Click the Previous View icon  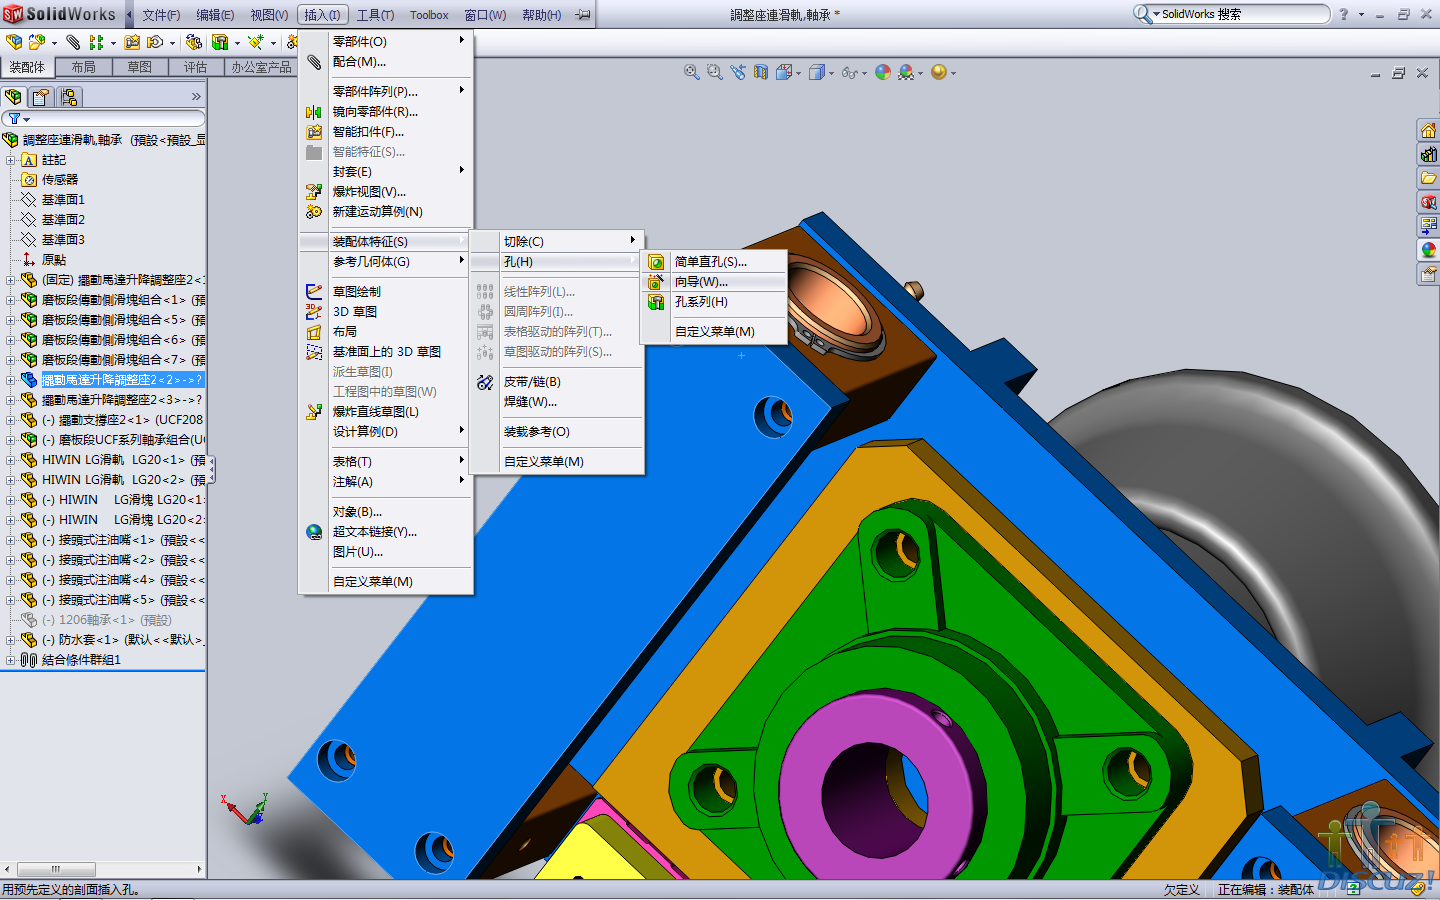click(738, 72)
